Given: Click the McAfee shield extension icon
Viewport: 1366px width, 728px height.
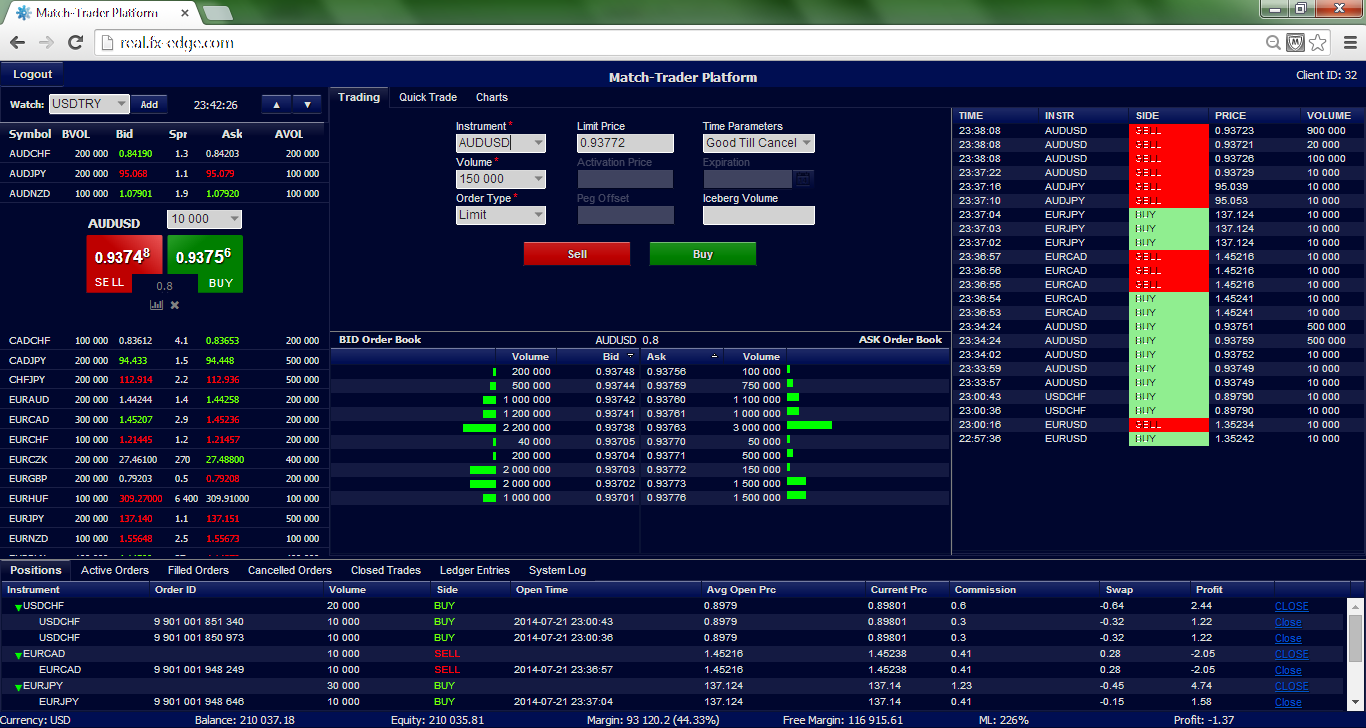Looking at the screenshot, I should [x=1294, y=42].
